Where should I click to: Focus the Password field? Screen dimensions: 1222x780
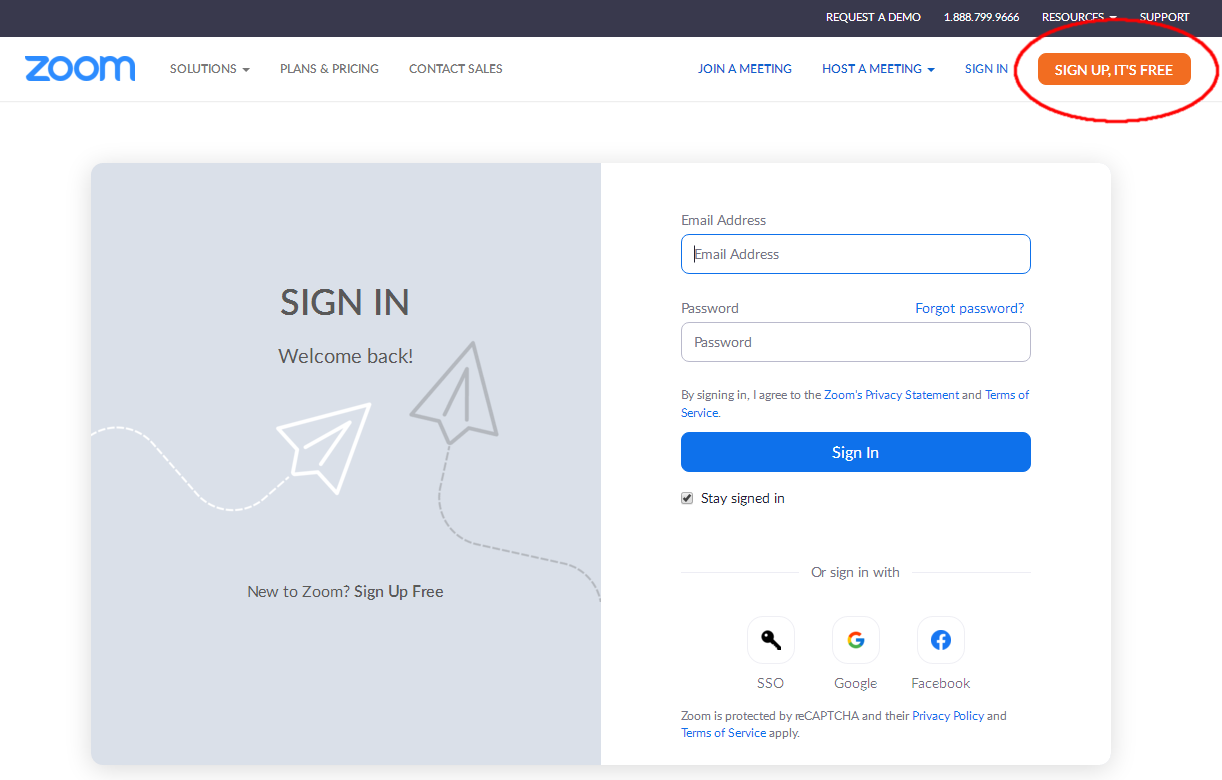[x=856, y=342]
